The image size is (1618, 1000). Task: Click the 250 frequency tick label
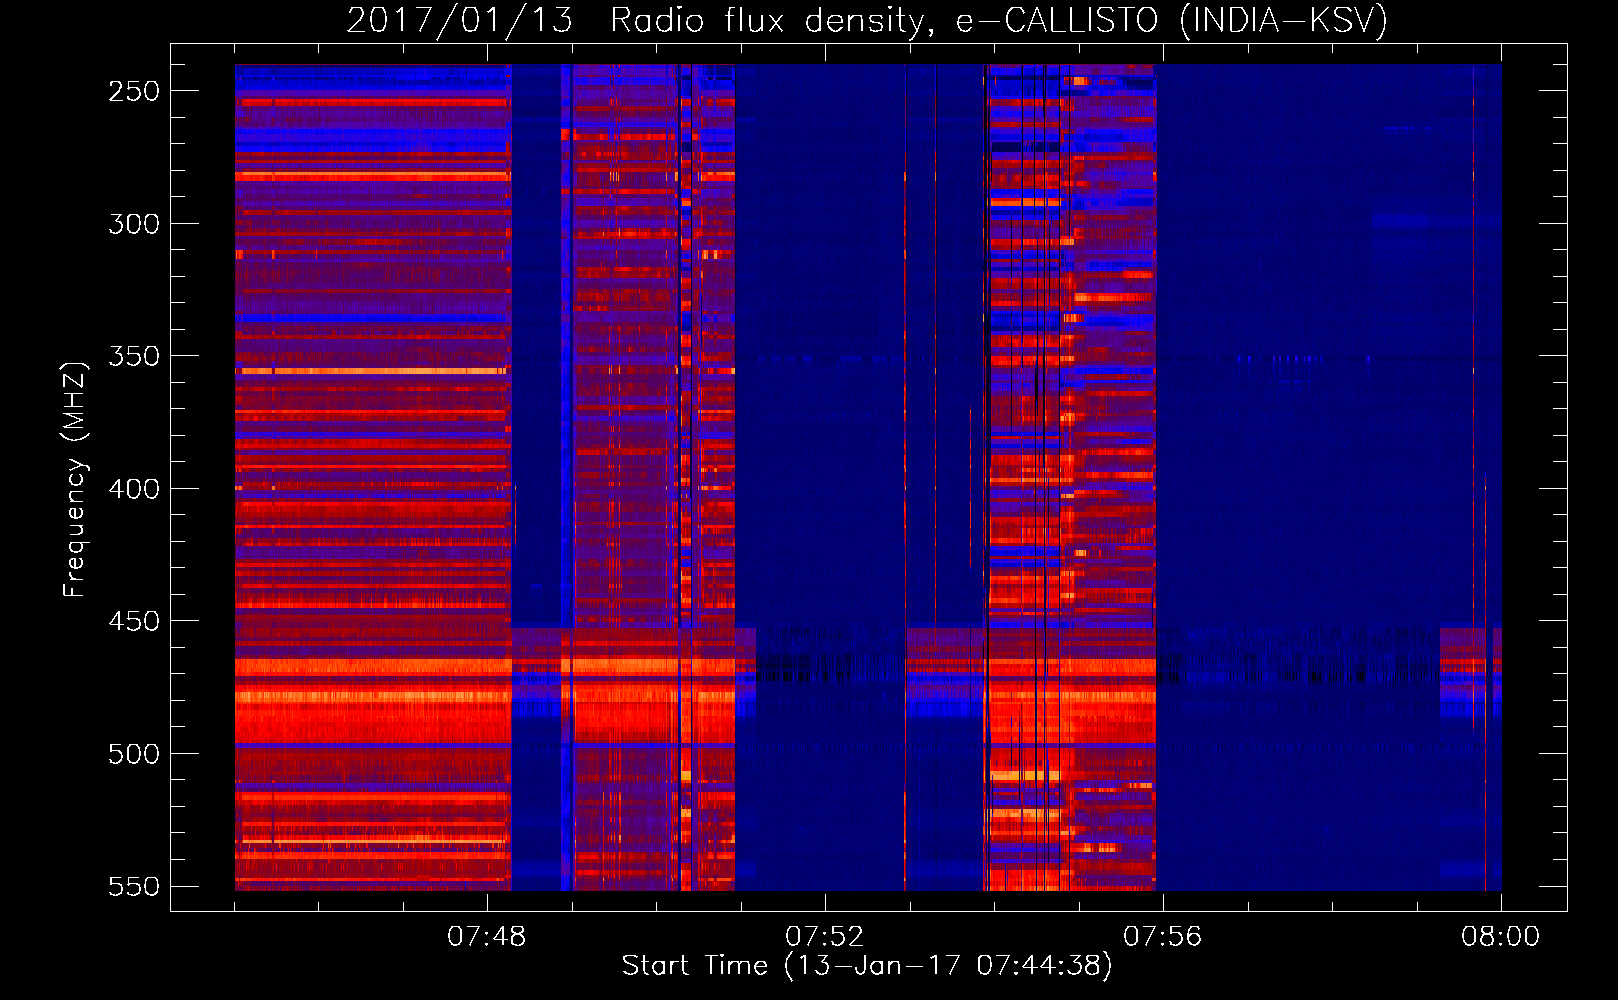[134, 91]
